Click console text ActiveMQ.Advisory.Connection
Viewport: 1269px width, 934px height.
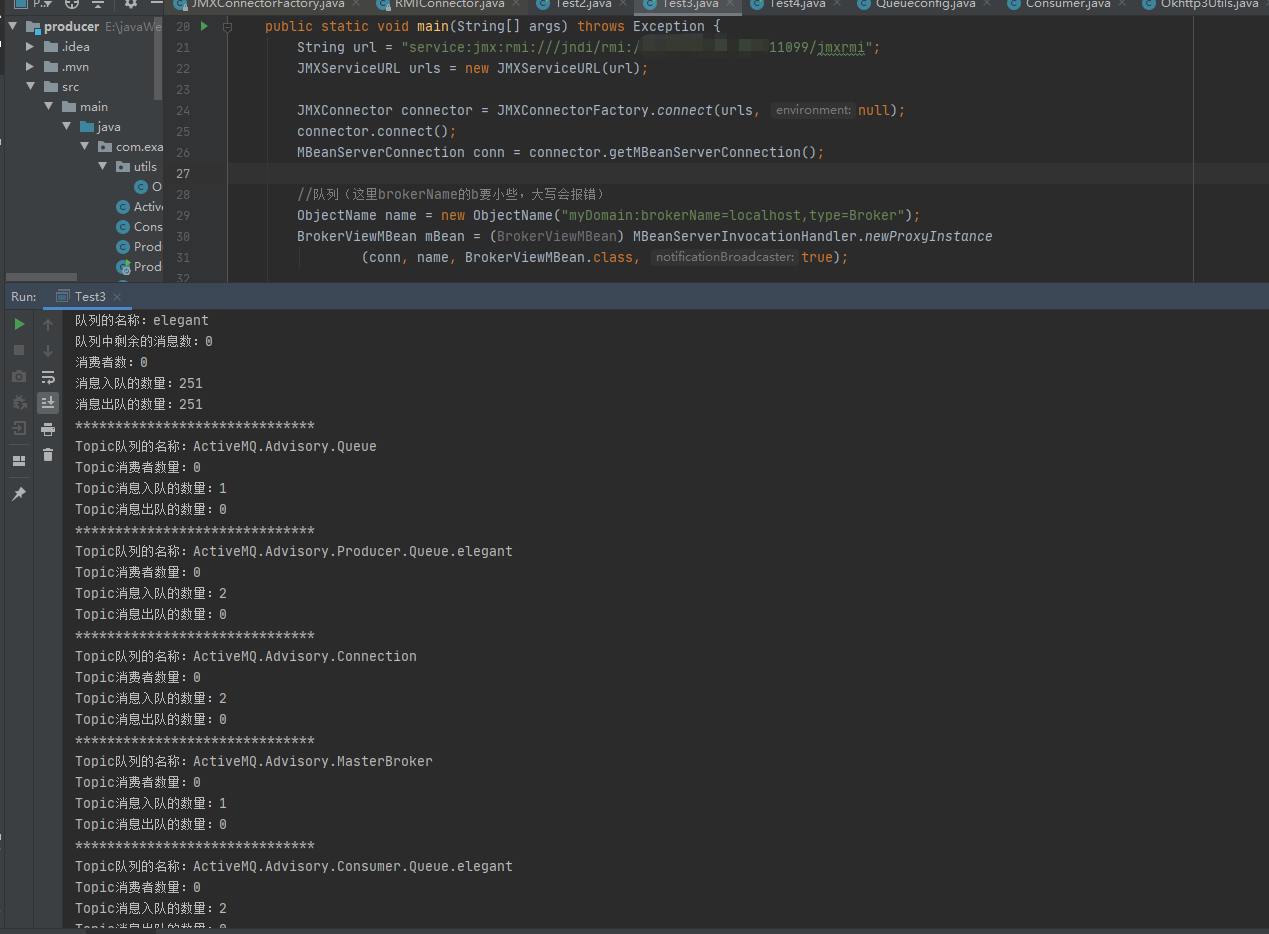click(305, 656)
